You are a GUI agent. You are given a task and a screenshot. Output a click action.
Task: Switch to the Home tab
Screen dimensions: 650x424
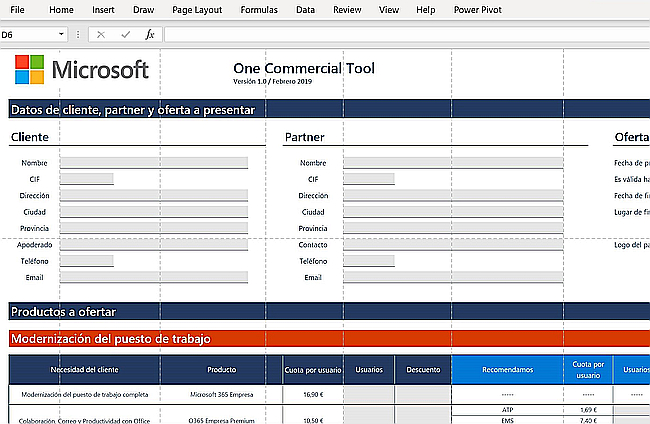click(61, 10)
